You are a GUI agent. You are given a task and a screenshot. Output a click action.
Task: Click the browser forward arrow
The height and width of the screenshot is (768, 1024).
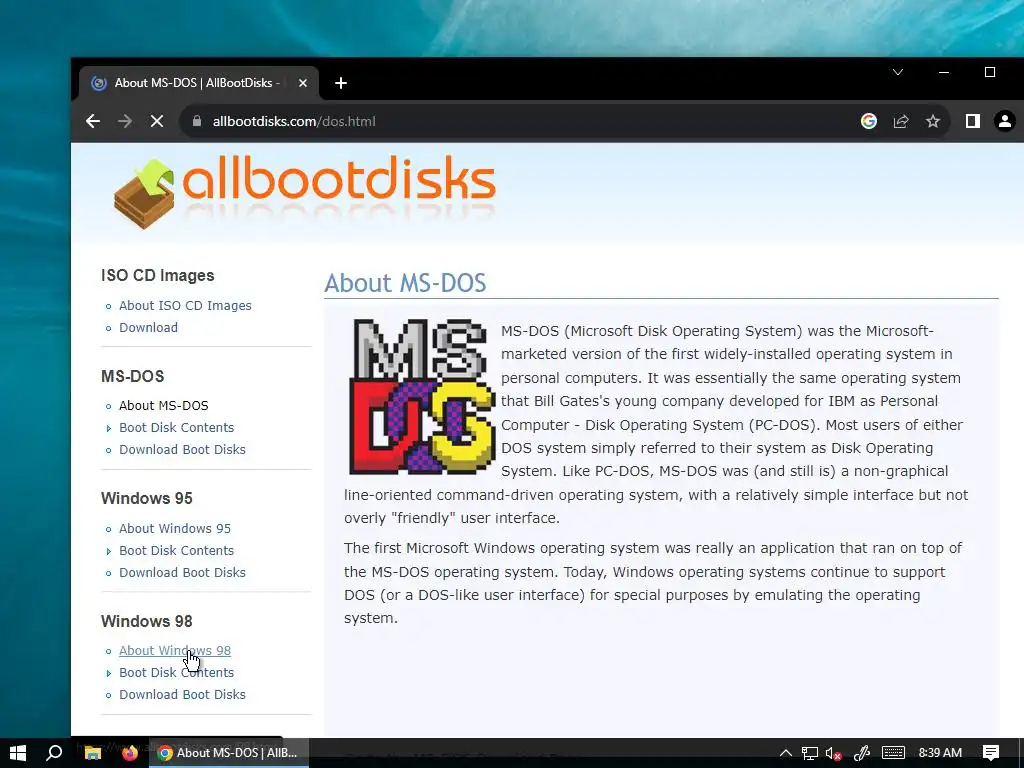tap(125, 121)
